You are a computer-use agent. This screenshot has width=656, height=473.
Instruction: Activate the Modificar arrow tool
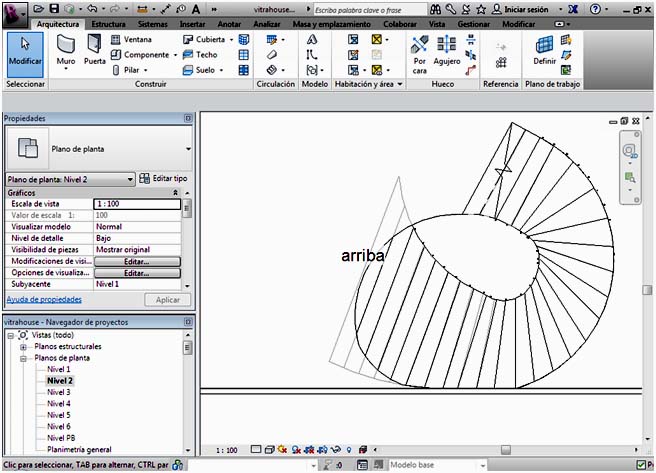click(x=25, y=51)
